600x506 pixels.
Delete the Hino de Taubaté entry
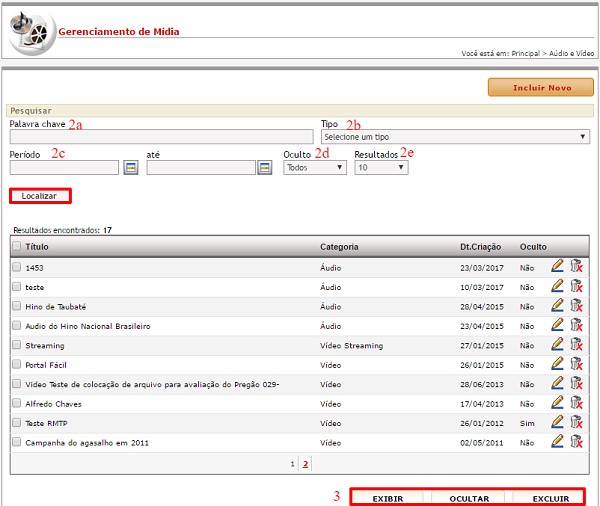pos(576,305)
